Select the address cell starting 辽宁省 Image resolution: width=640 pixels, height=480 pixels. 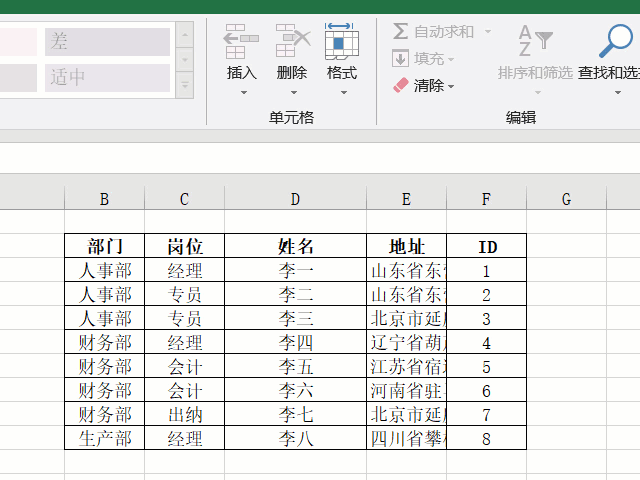pos(407,342)
